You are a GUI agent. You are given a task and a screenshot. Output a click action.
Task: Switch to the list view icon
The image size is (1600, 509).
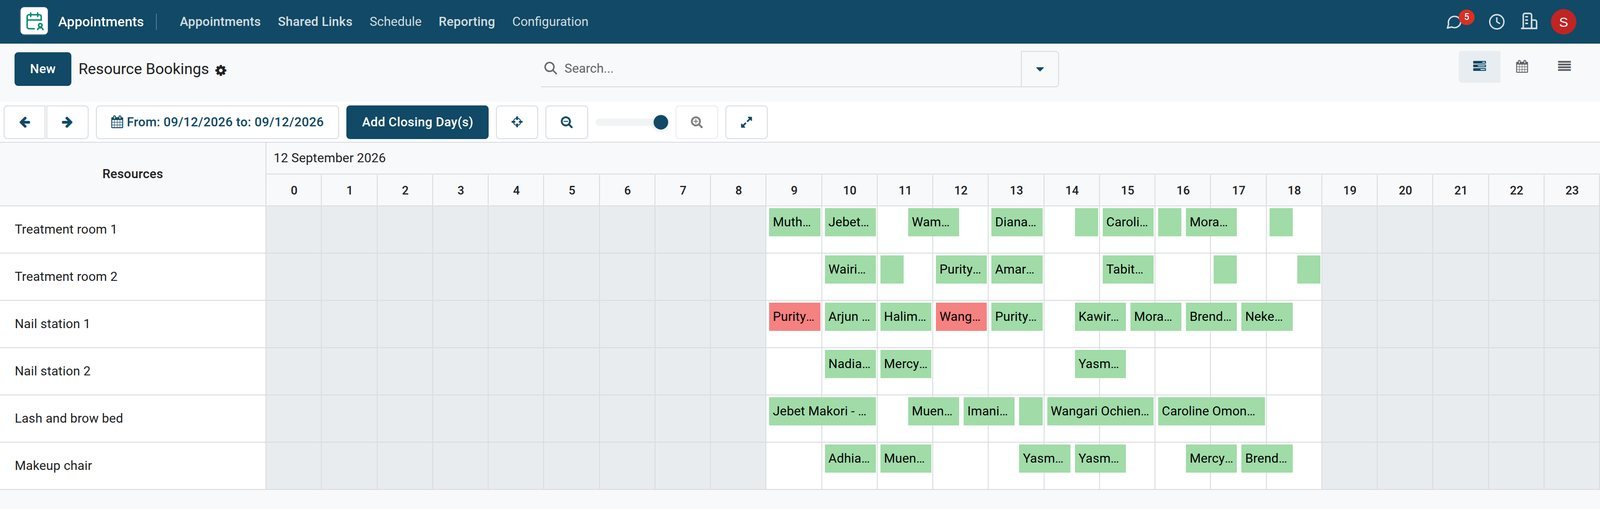[1564, 67]
